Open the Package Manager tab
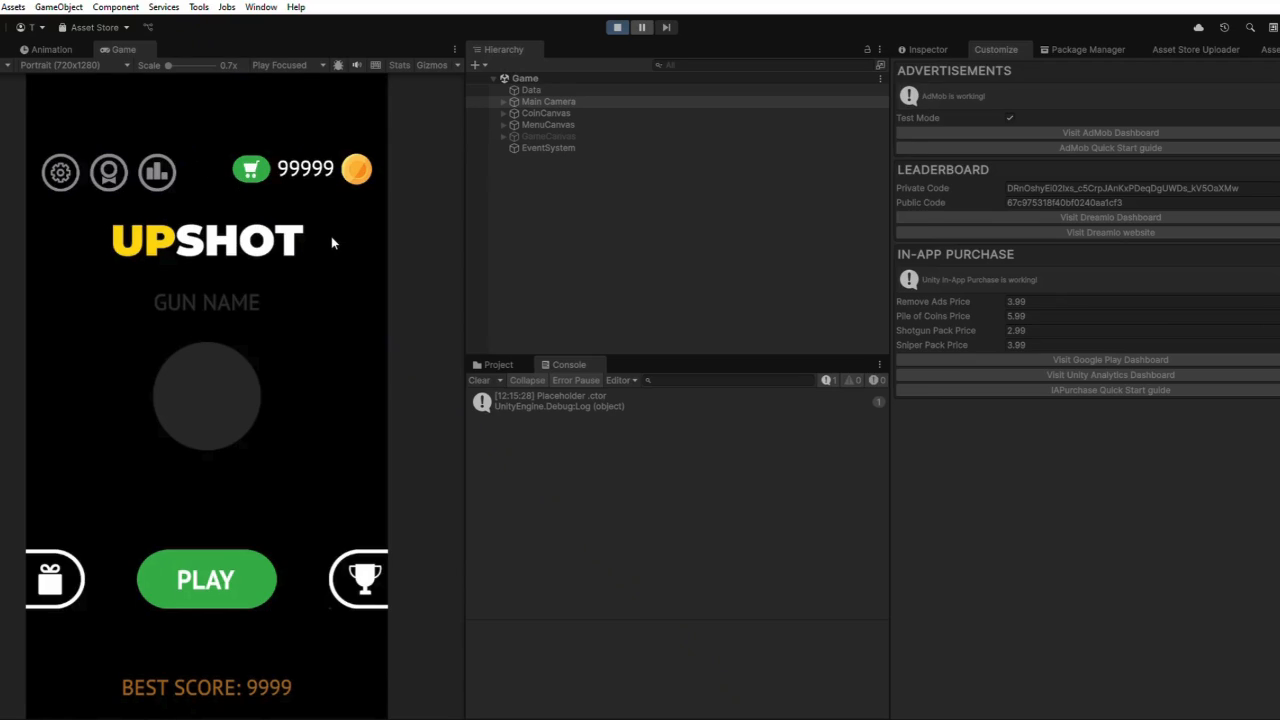This screenshot has width=1280, height=720. [x=1082, y=49]
